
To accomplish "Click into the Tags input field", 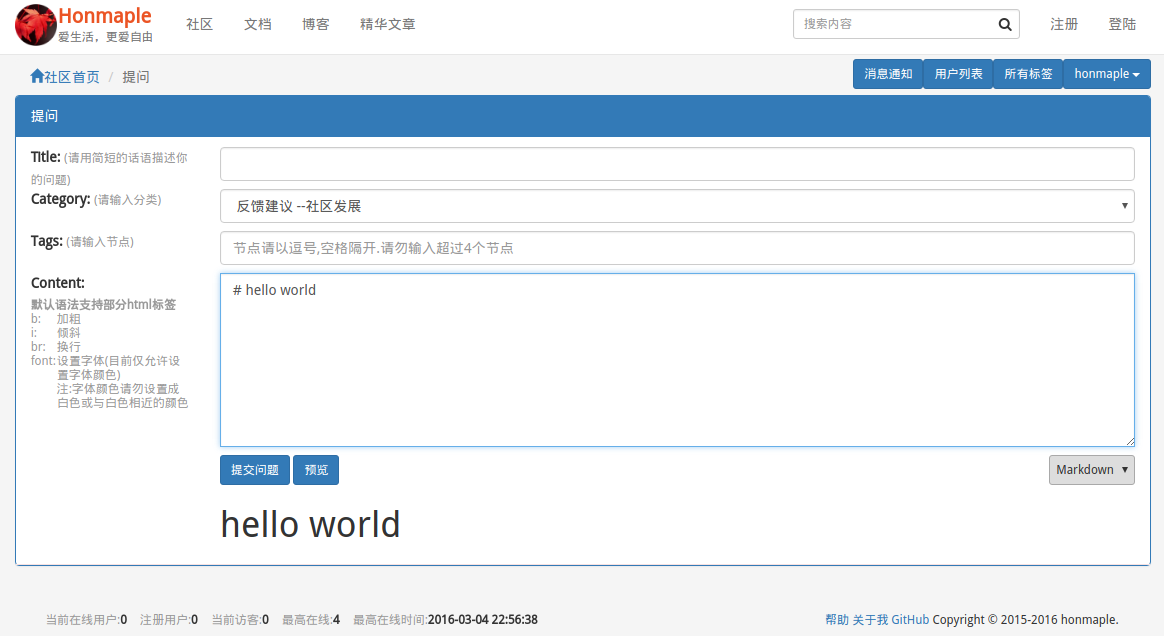I will [x=677, y=248].
